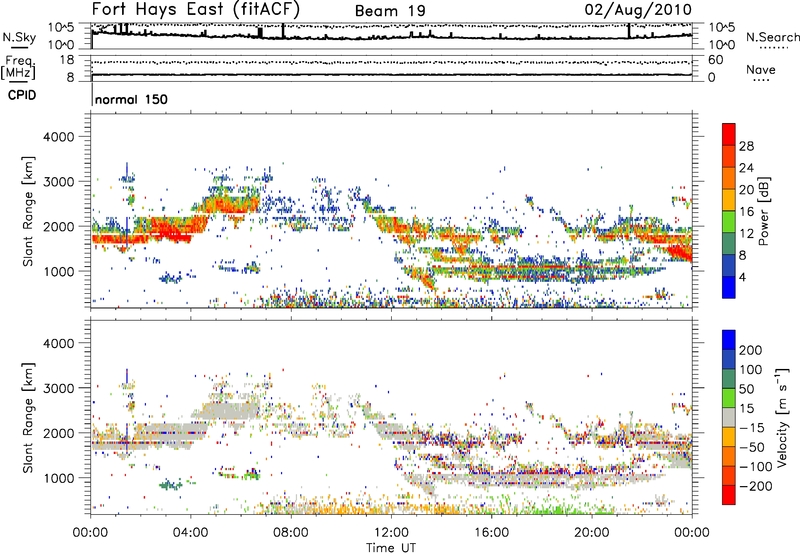Click the 'Beam 19' label
This screenshot has height=554, width=800.
pos(390,11)
